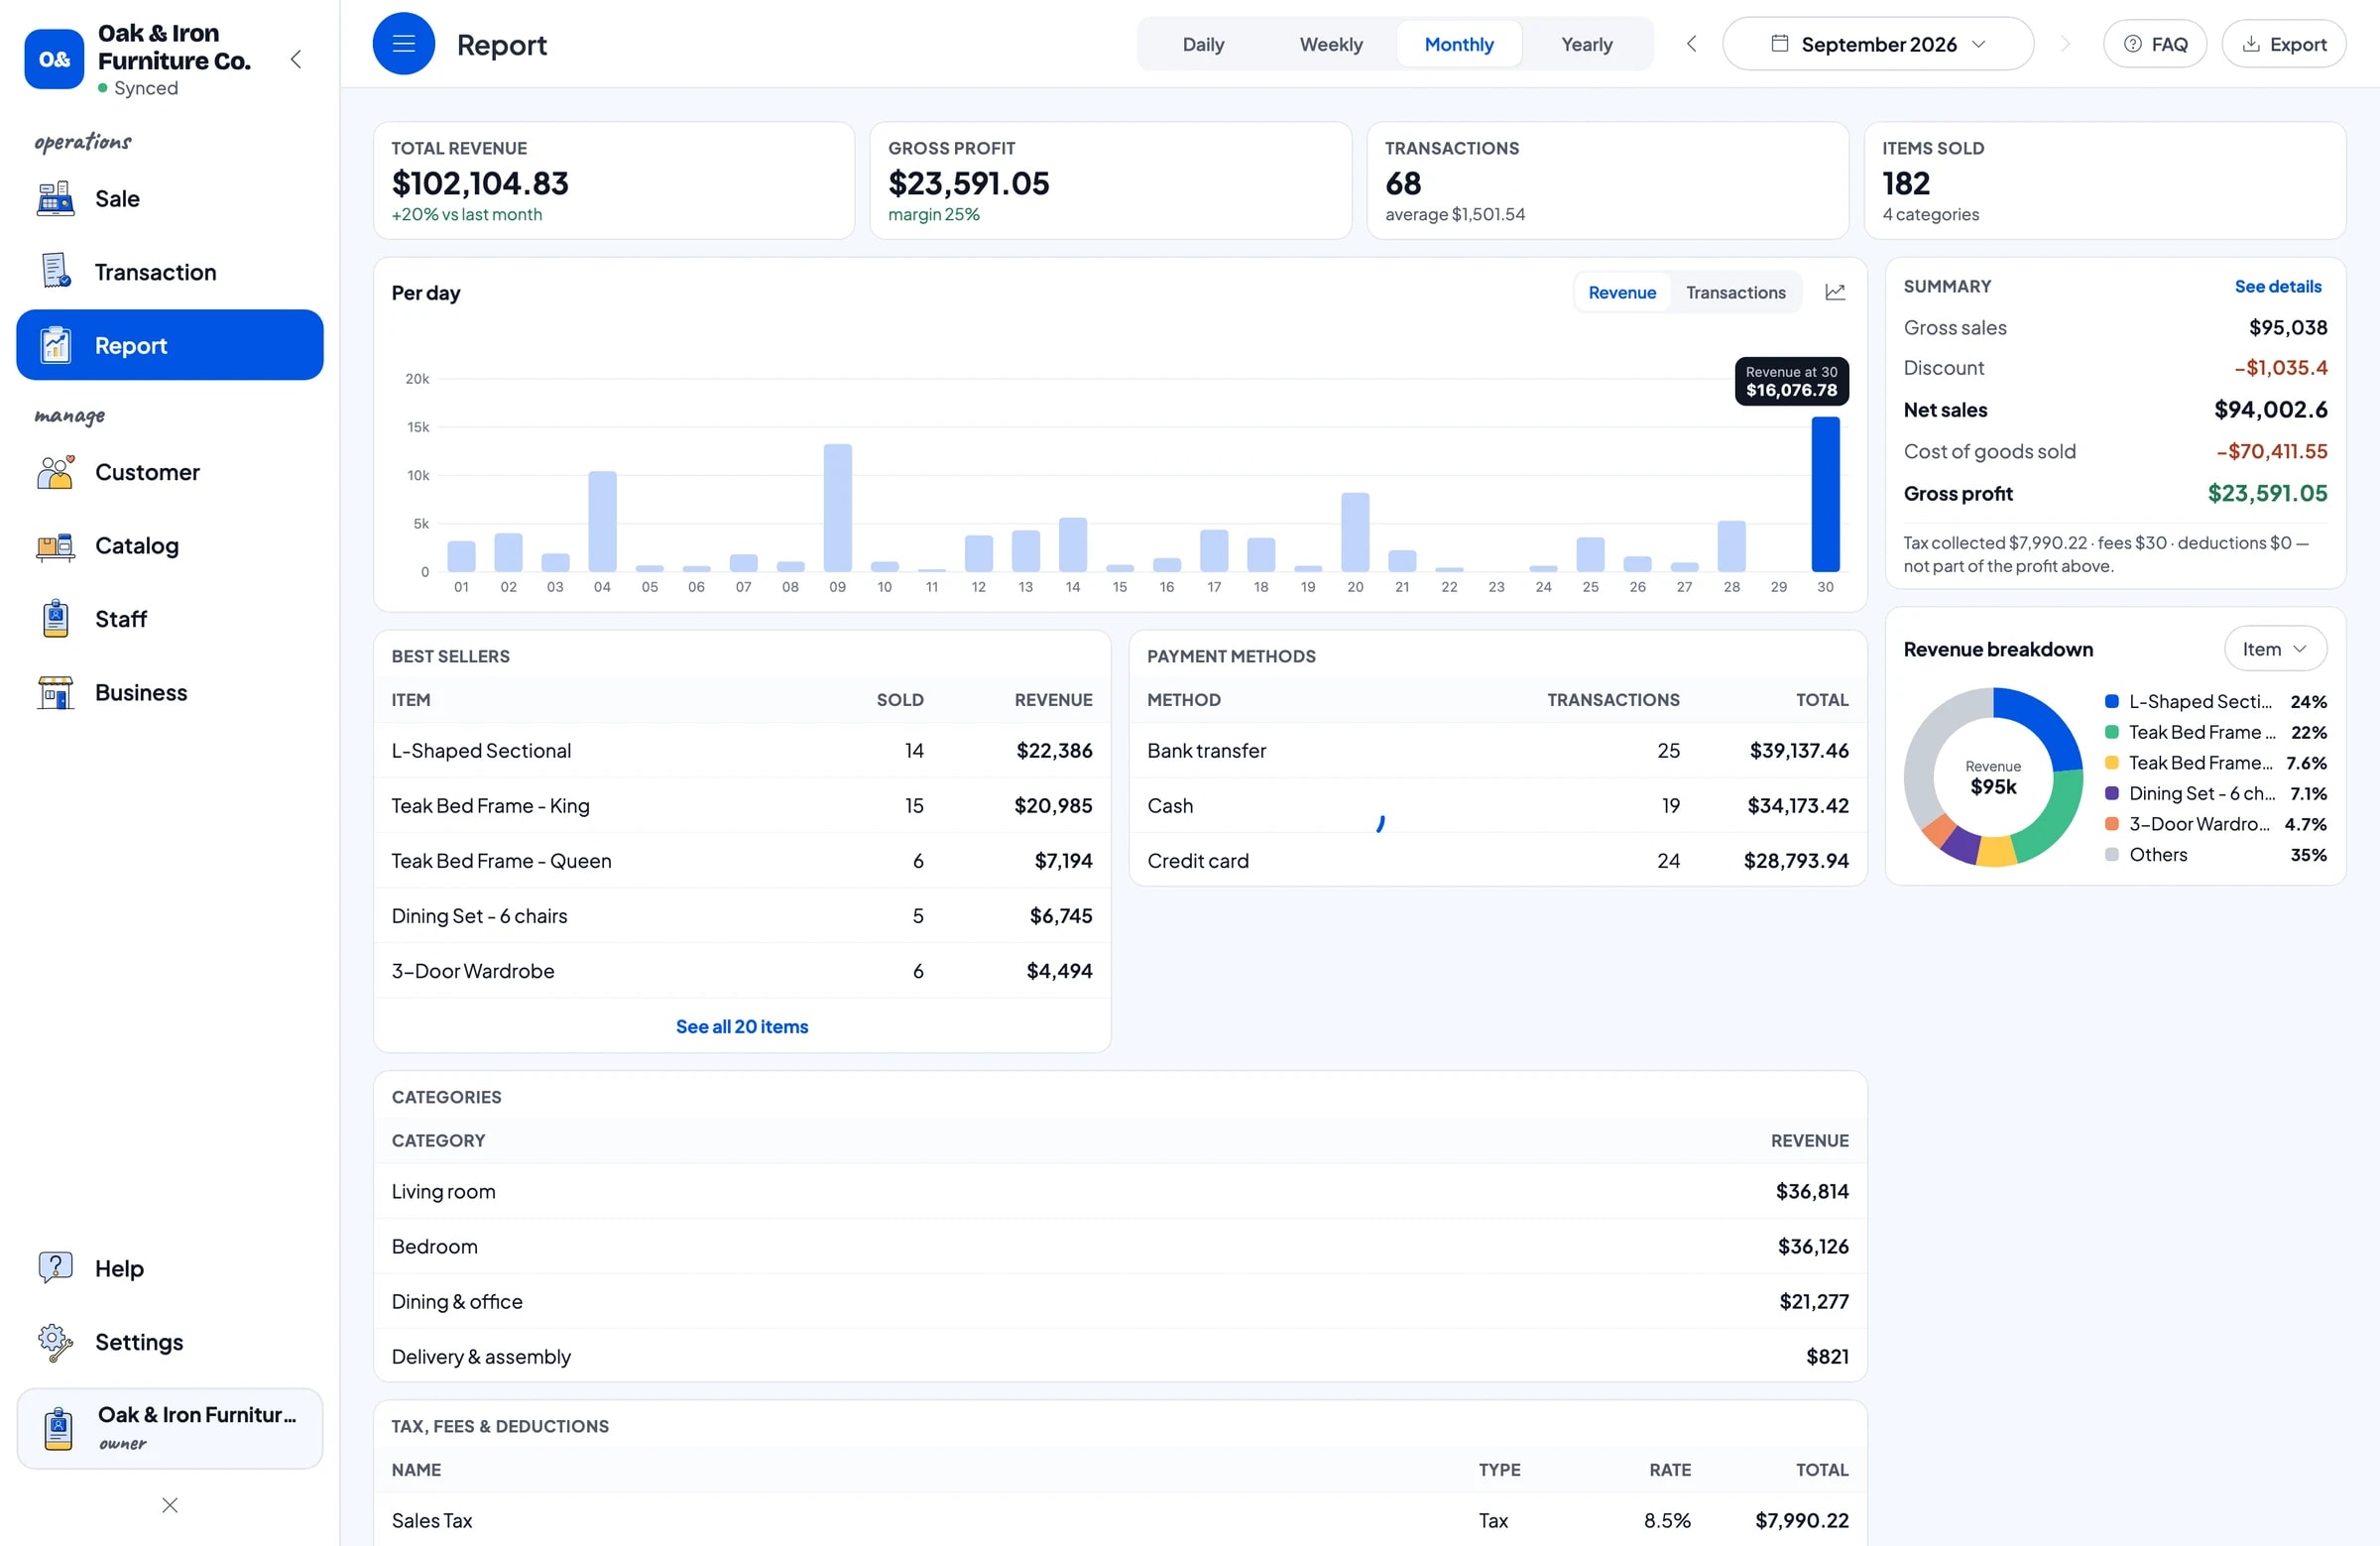This screenshot has width=2380, height=1546.
Task: Open the owner account card
Action: pyautogui.click(x=170, y=1428)
